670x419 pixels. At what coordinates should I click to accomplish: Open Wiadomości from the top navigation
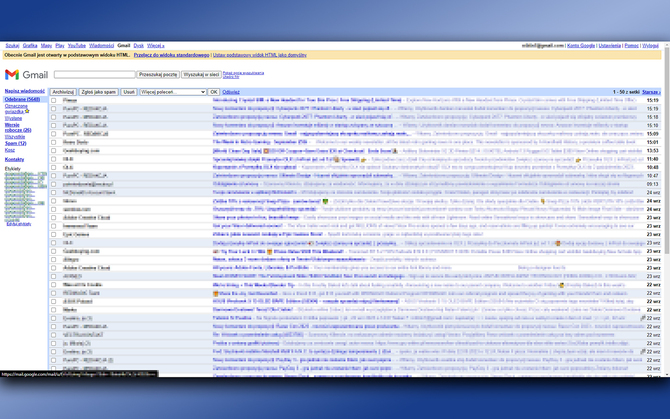[101, 46]
